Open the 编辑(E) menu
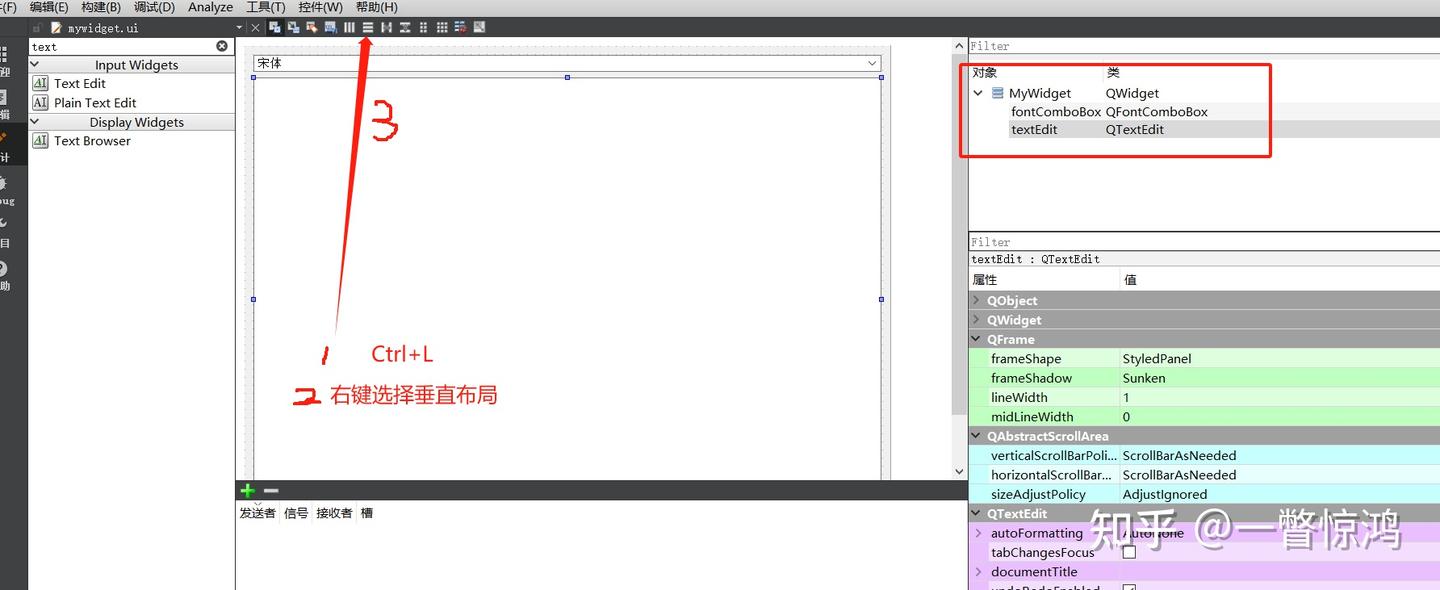 [49, 7]
